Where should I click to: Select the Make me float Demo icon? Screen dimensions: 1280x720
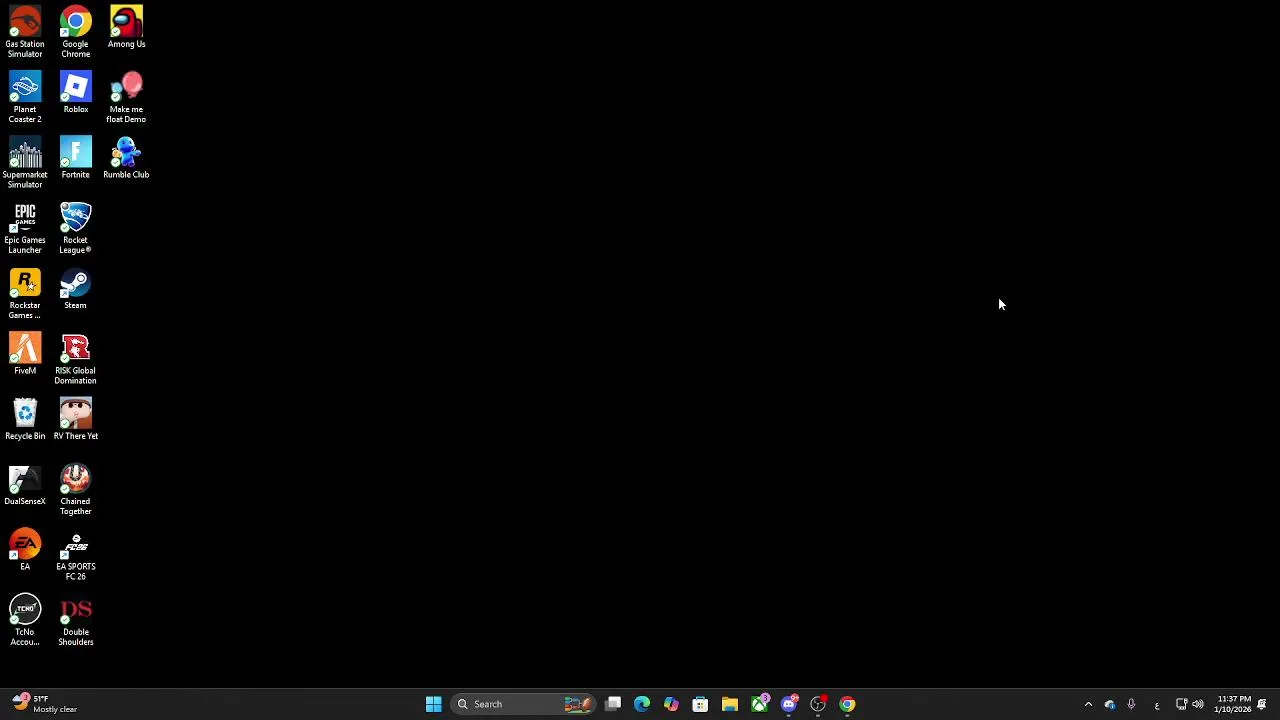click(x=126, y=97)
